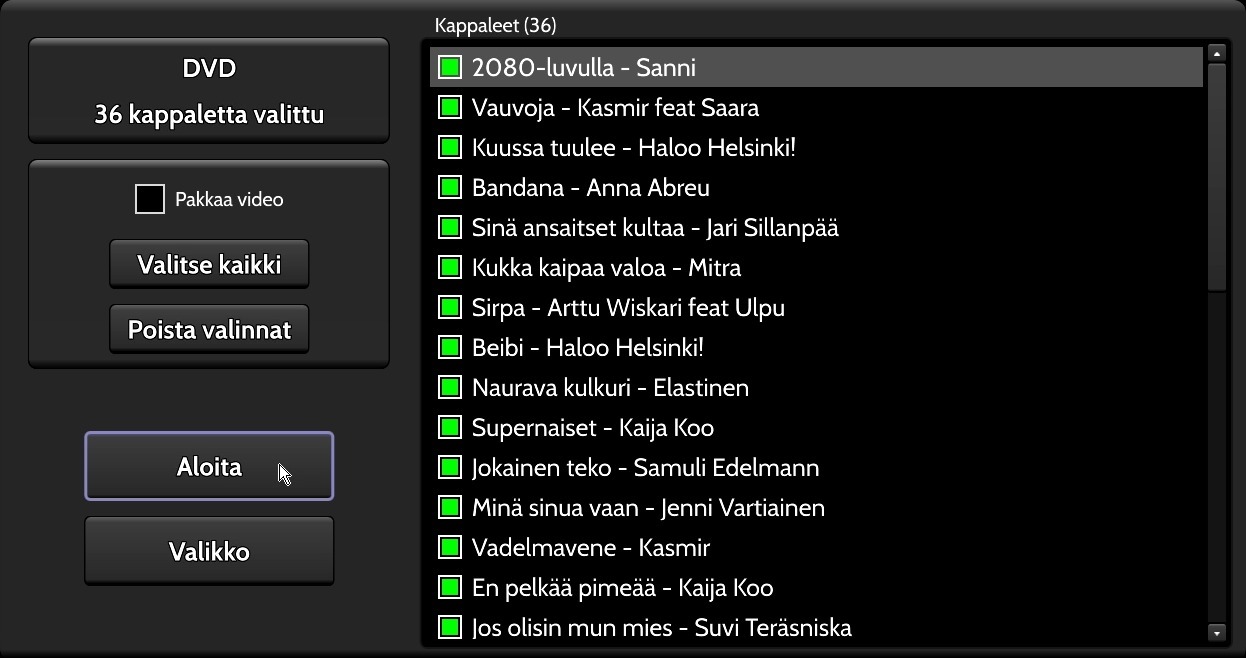The width and height of the screenshot is (1246, 658).
Task: Select Jokainen teko - Samuli Edelmann
Action: click(646, 468)
